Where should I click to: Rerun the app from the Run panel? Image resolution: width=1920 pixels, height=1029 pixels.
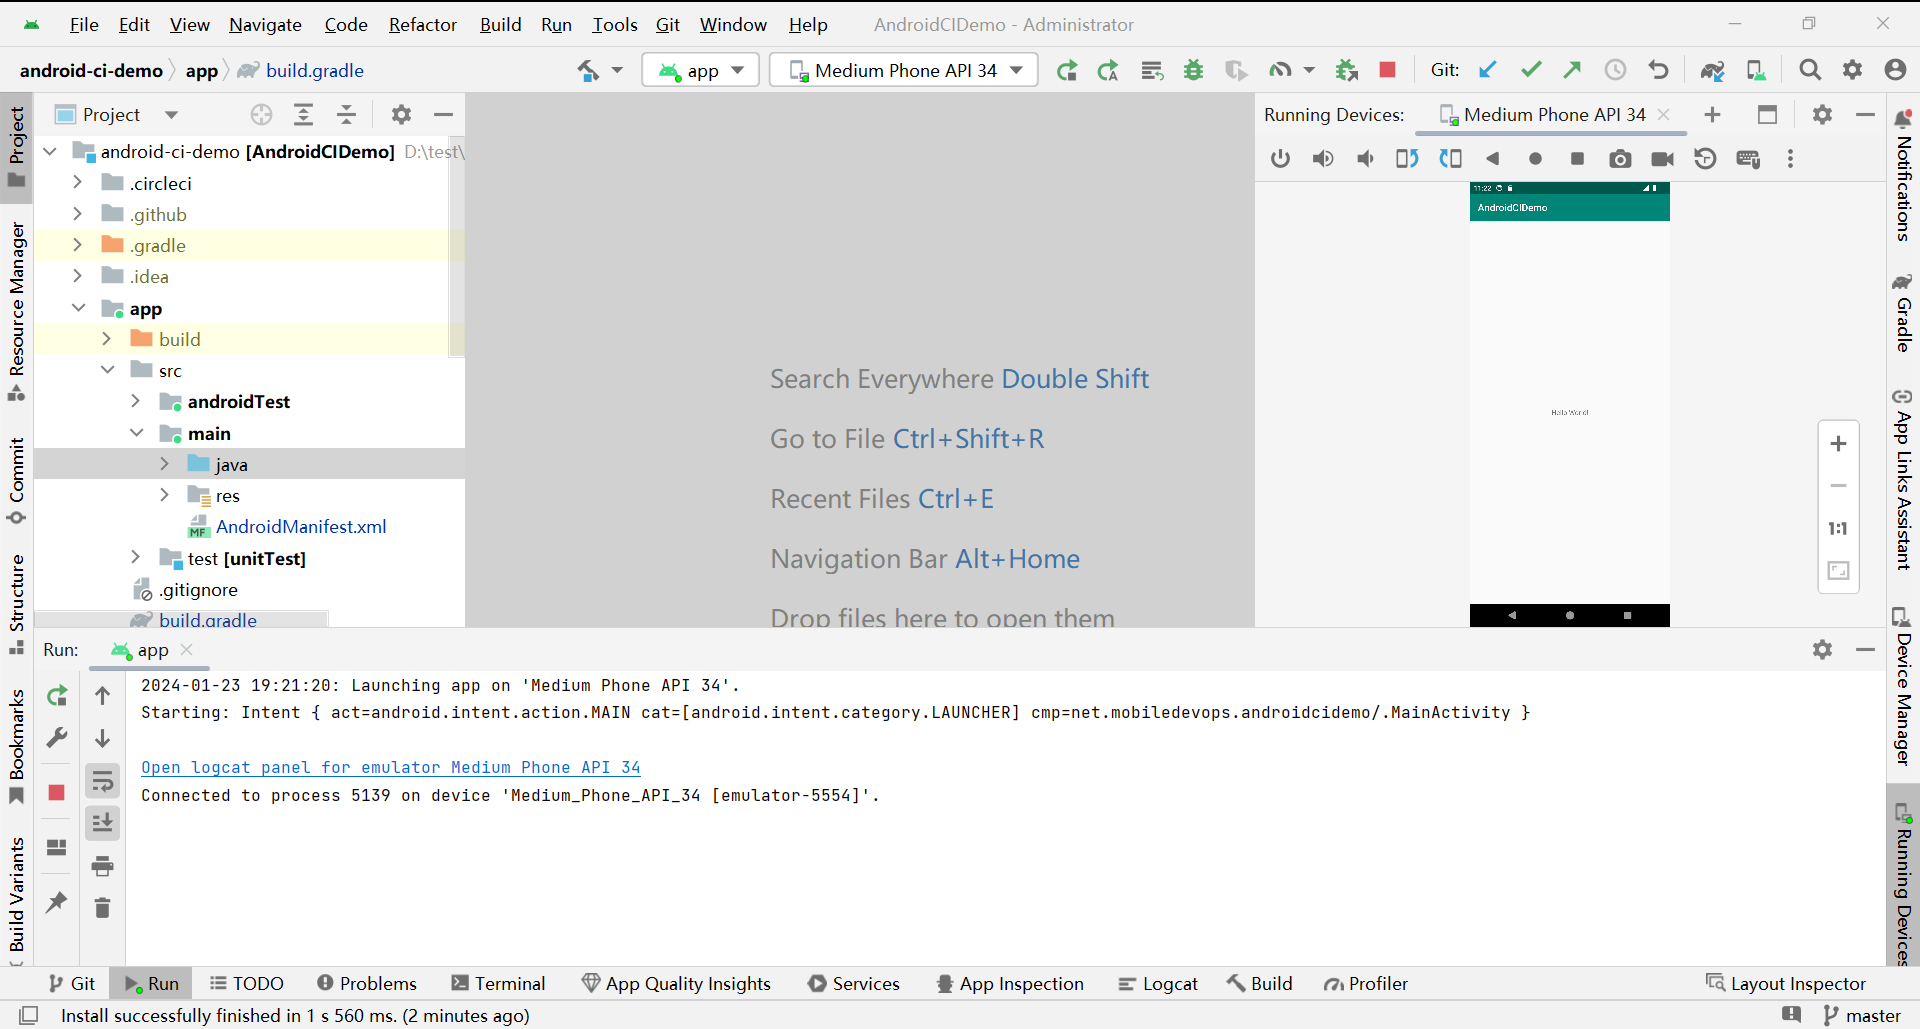57,696
